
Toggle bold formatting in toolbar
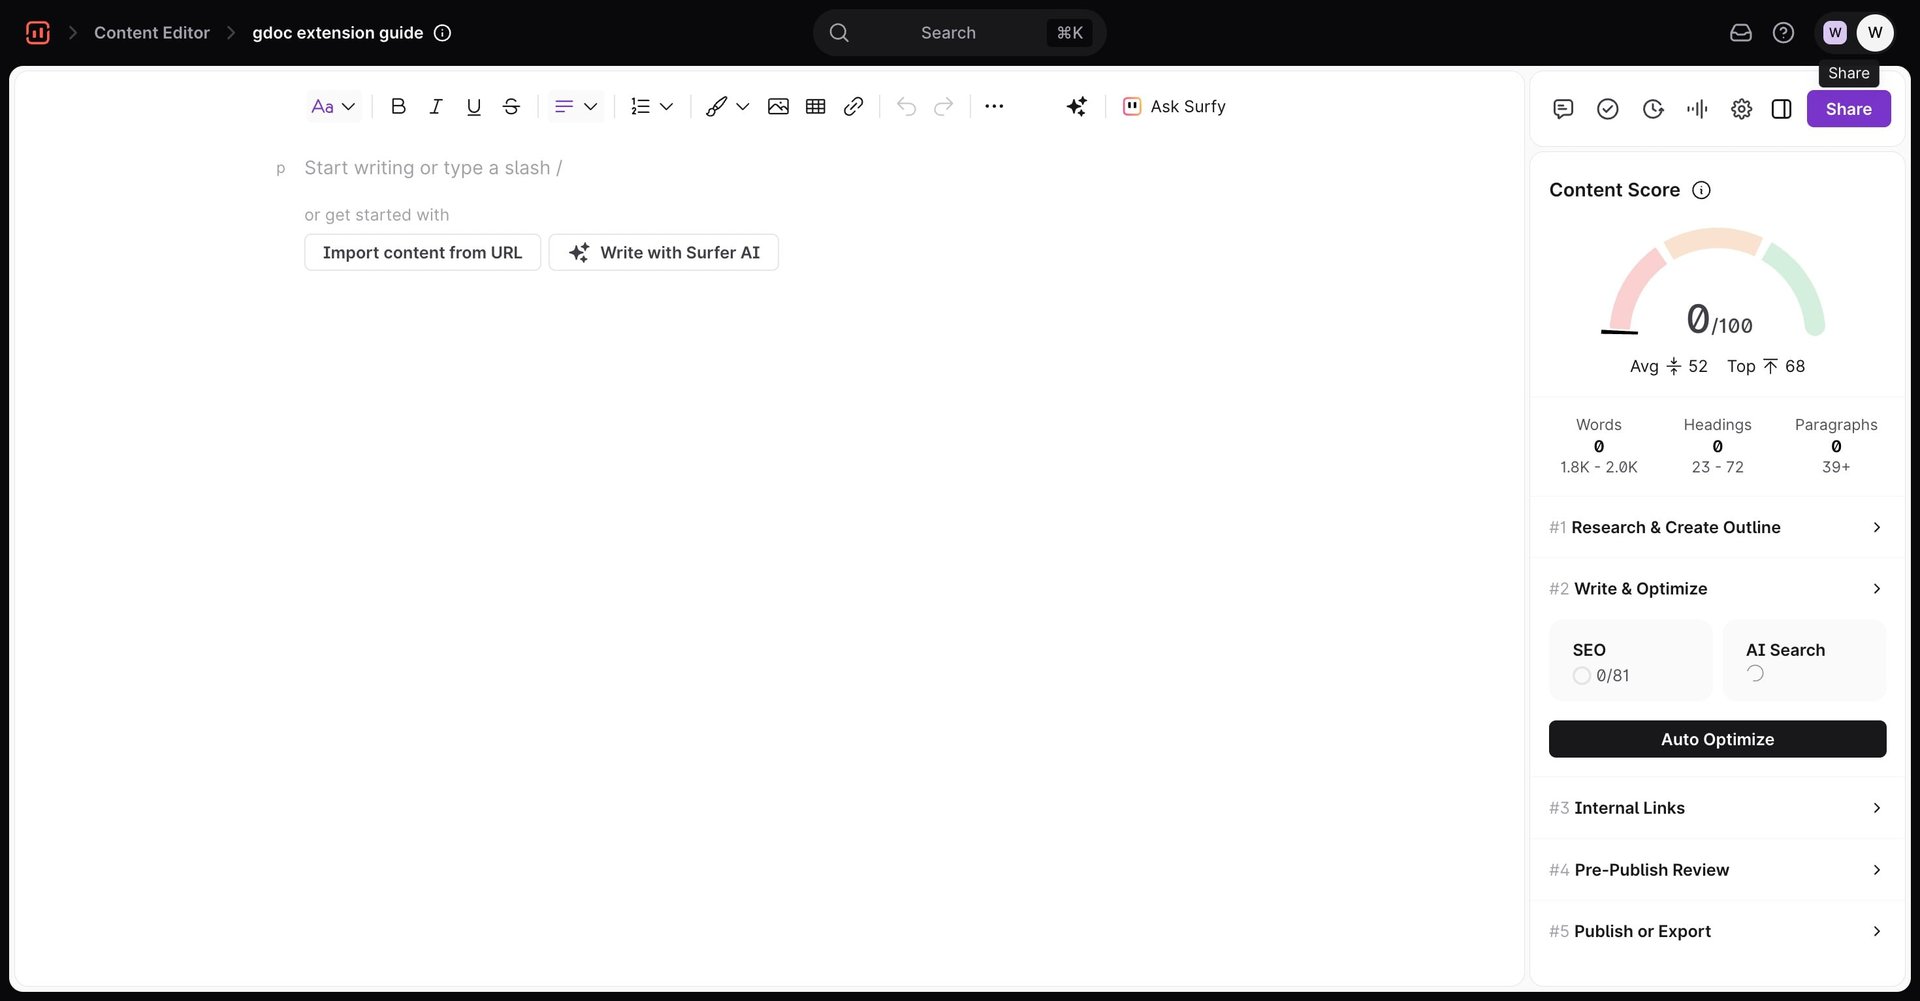tap(398, 107)
